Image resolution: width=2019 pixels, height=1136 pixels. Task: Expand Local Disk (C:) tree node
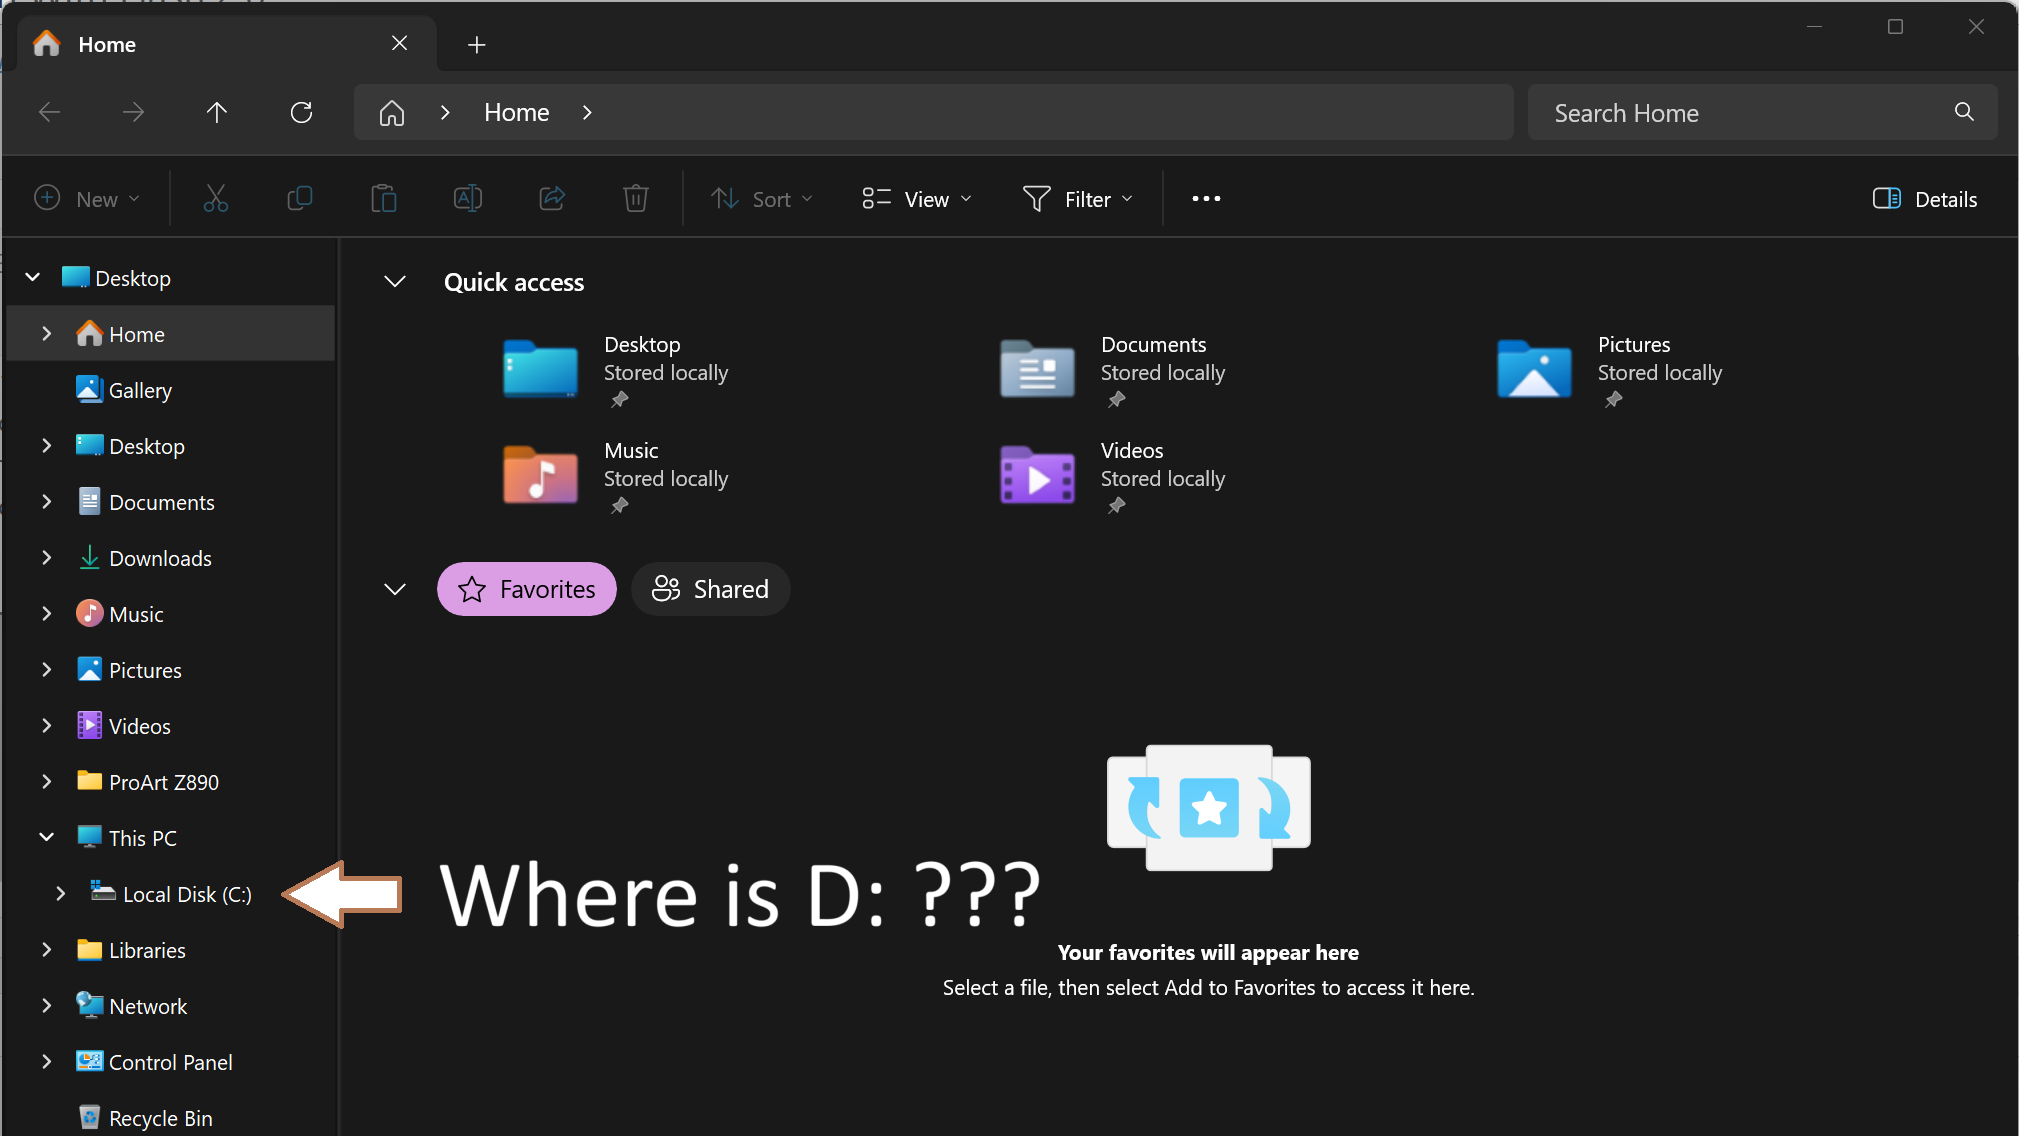[x=60, y=894]
